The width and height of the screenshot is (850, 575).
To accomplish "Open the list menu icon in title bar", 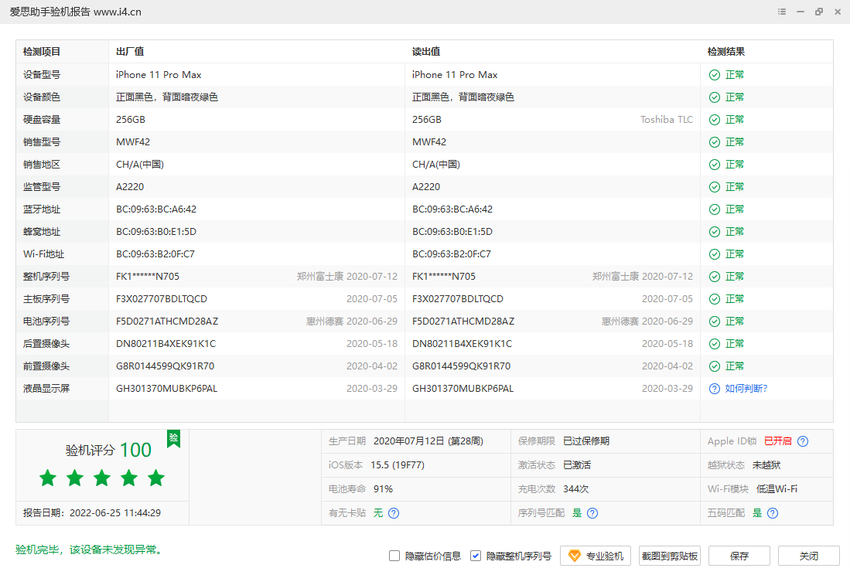I will pyautogui.click(x=782, y=11).
